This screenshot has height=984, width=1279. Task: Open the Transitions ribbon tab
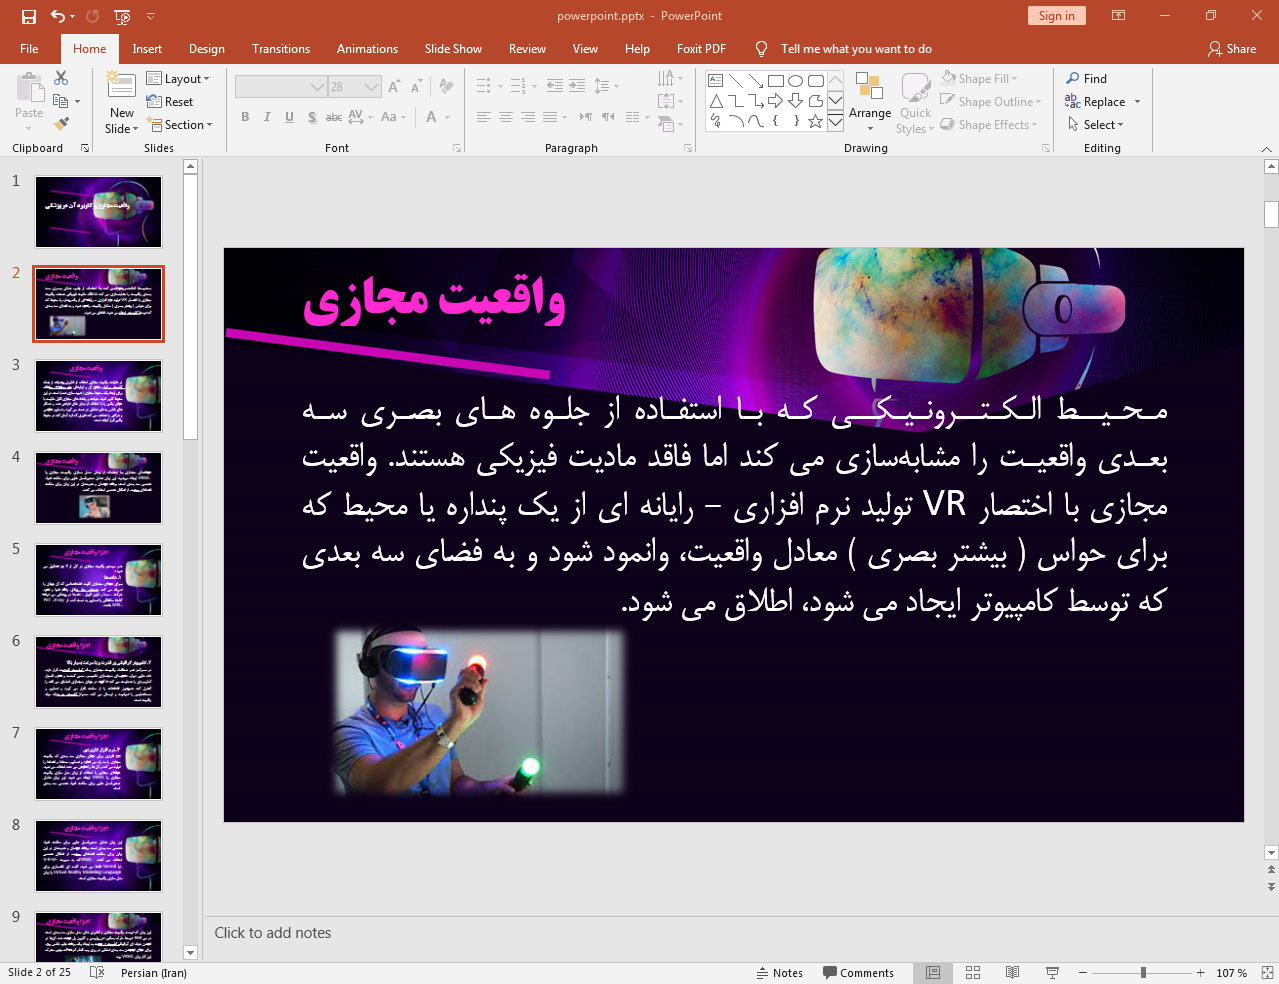[280, 49]
